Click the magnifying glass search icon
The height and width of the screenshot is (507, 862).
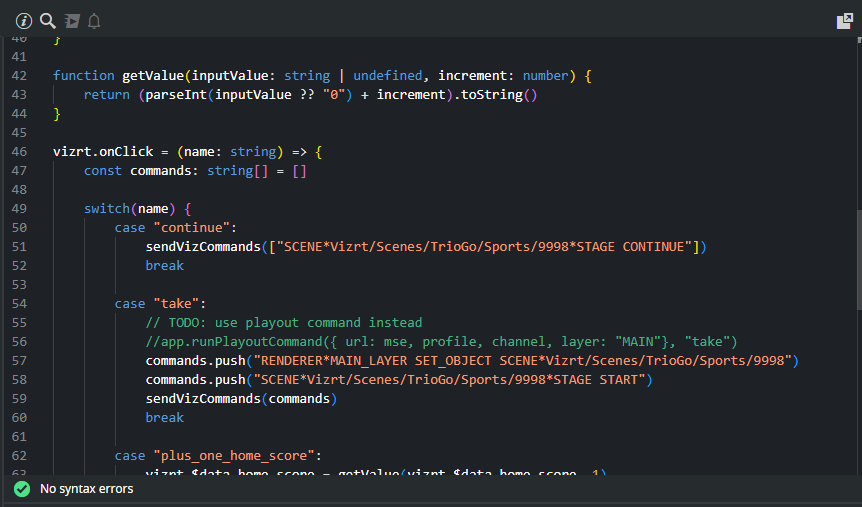(x=47, y=20)
